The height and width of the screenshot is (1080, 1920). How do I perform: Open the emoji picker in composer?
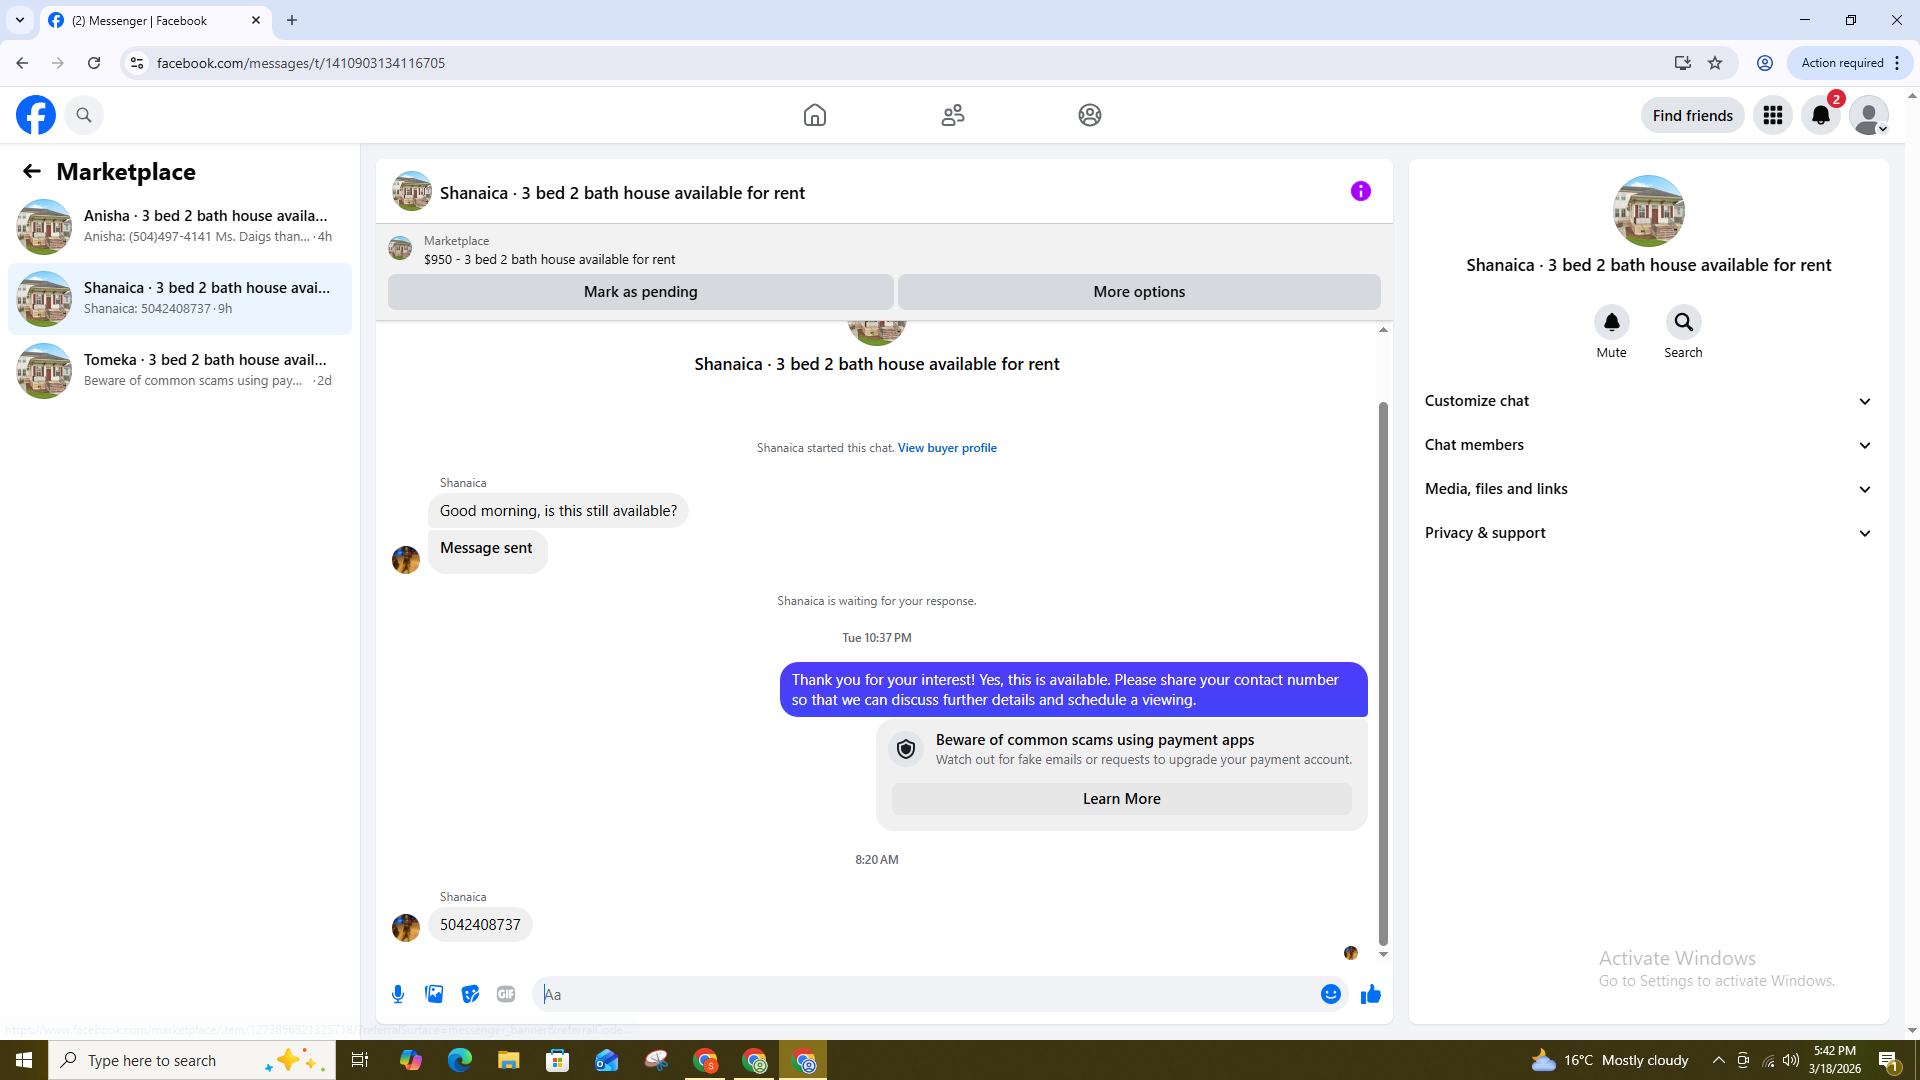click(x=1330, y=994)
